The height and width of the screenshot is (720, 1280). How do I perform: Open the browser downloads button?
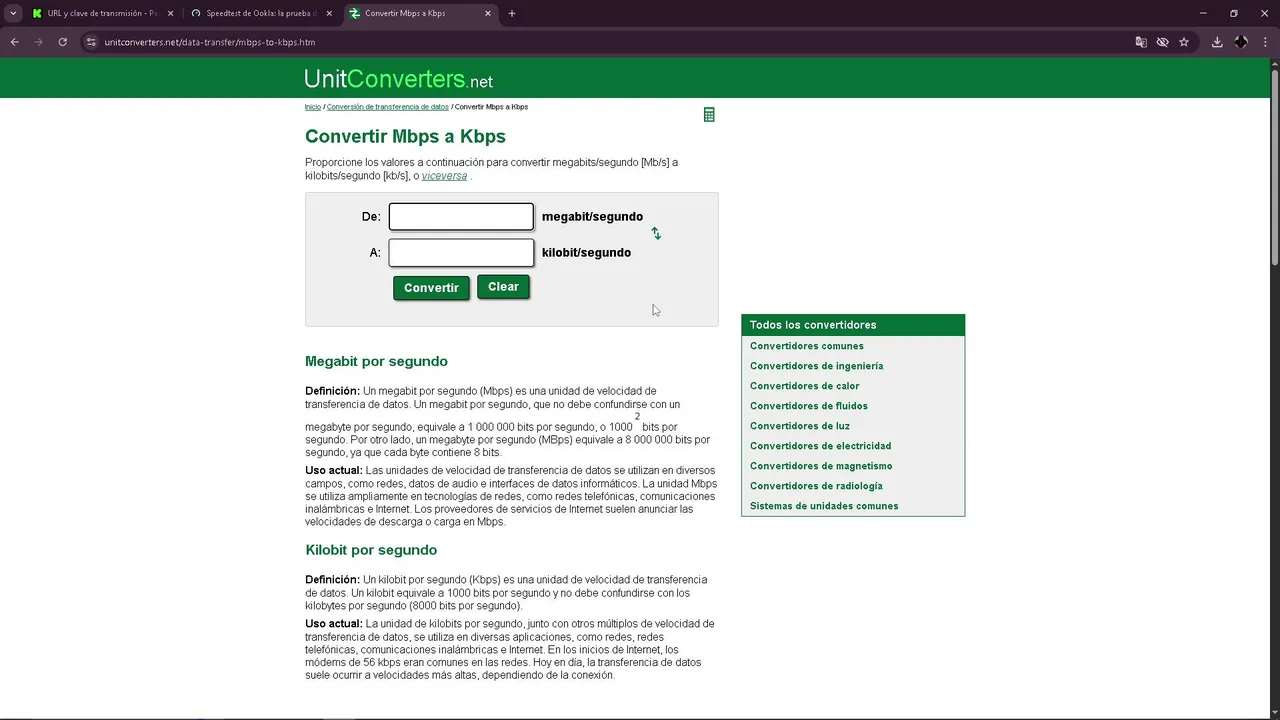[x=1217, y=42]
